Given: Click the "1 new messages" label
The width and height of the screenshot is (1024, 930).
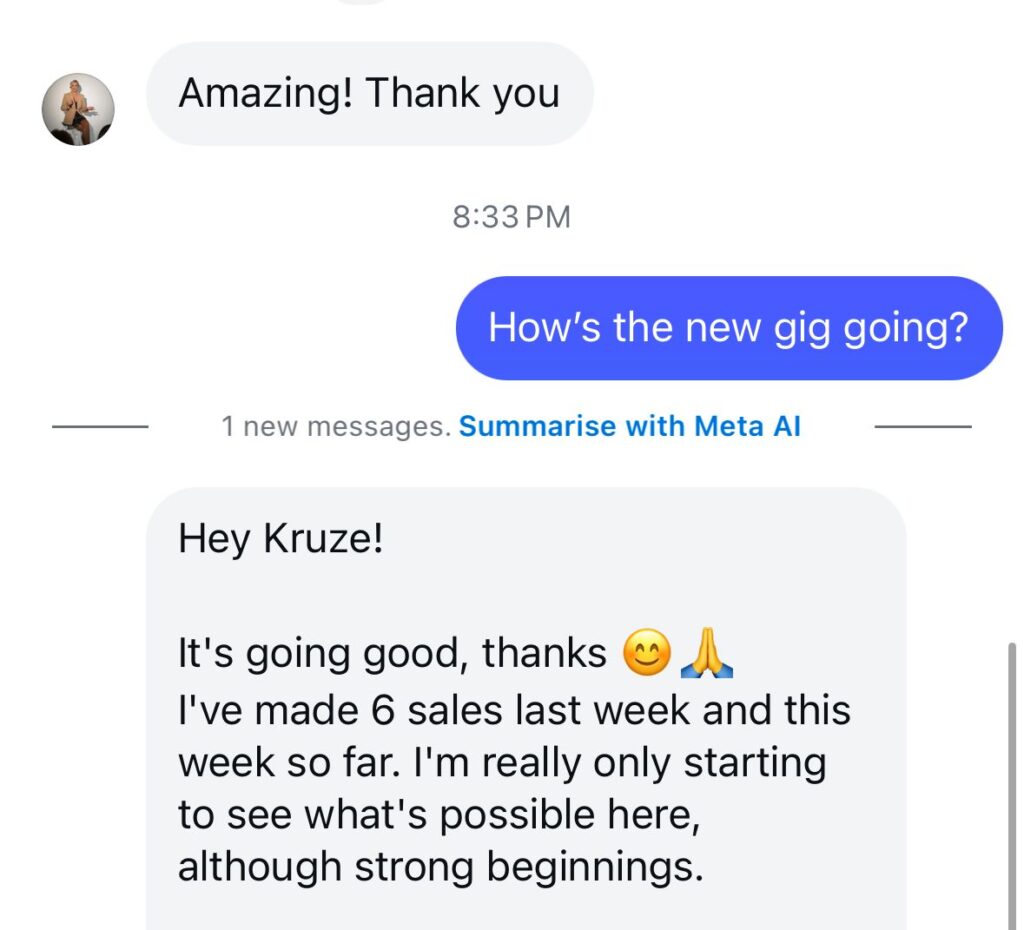Looking at the screenshot, I should (336, 426).
